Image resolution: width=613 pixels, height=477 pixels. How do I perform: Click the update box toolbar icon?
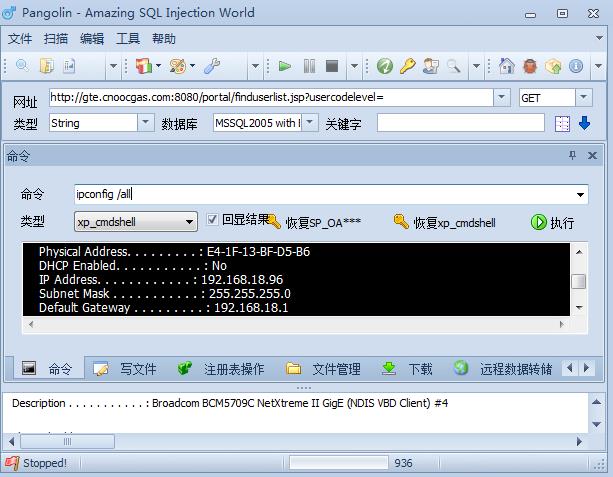coord(553,66)
